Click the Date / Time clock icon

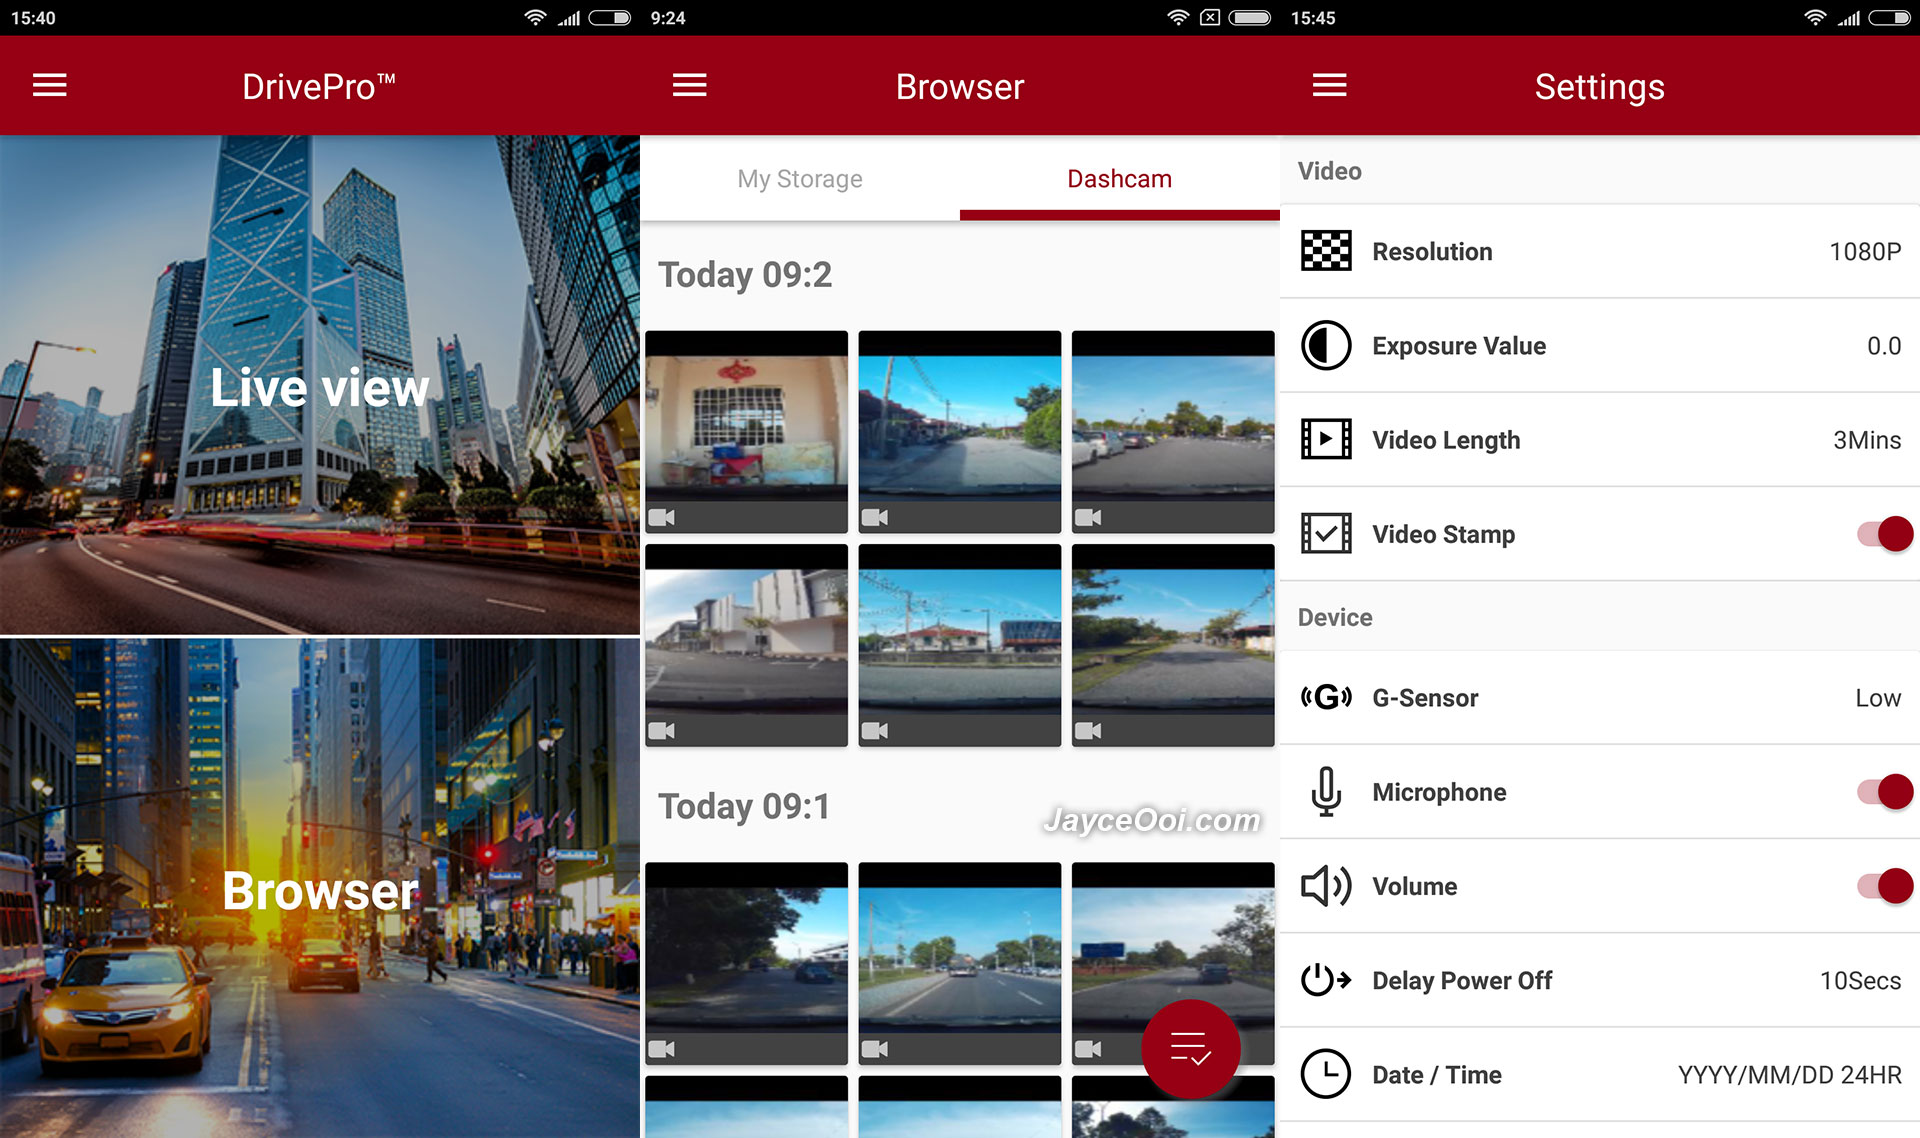(x=1326, y=1074)
